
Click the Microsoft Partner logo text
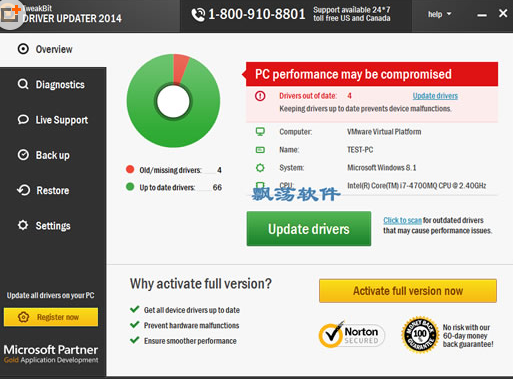[51, 354]
